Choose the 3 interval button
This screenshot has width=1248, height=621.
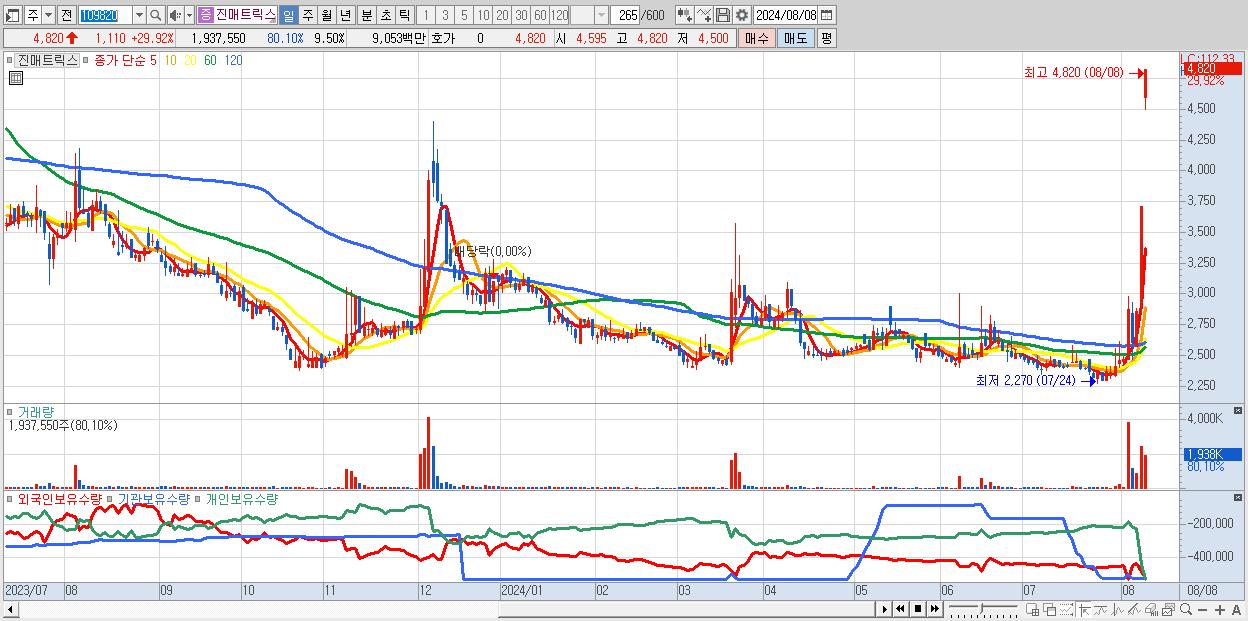[x=445, y=15]
